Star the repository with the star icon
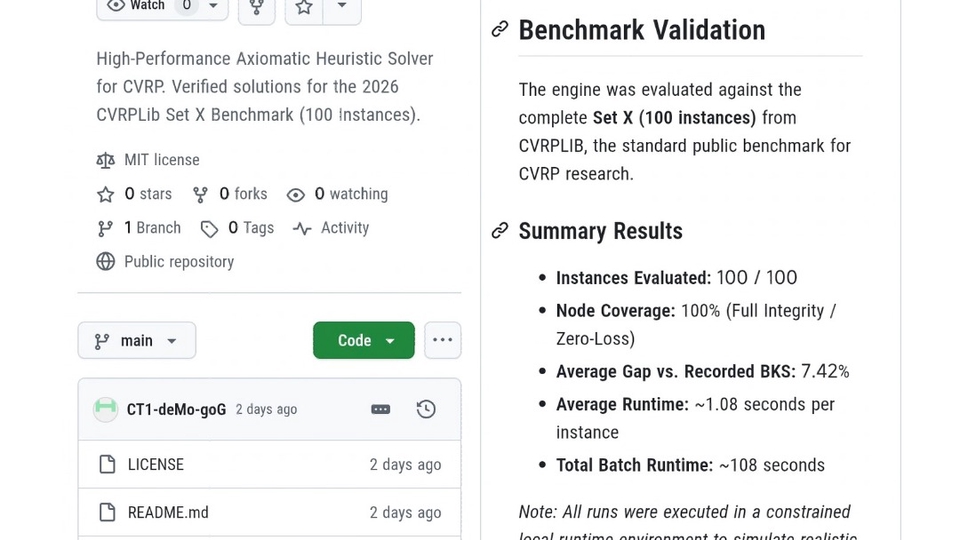The height and width of the screenshot is (540, 960). [304, 8]
